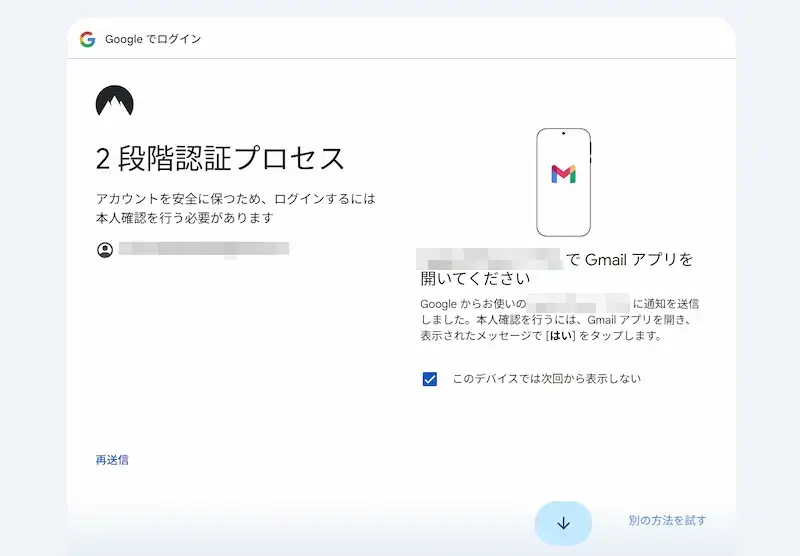The height and width of the screenshot is (556, 800).
Task: Click the '2 段階認証プロセス' heading
Action: coord(220,158)
